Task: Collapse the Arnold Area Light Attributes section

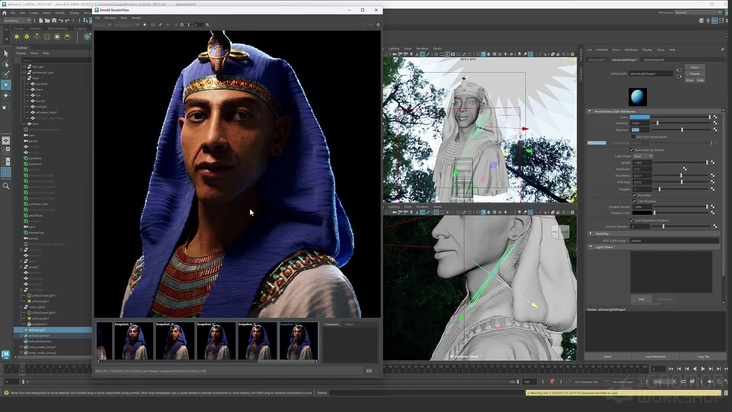Action: pos(589,110)
